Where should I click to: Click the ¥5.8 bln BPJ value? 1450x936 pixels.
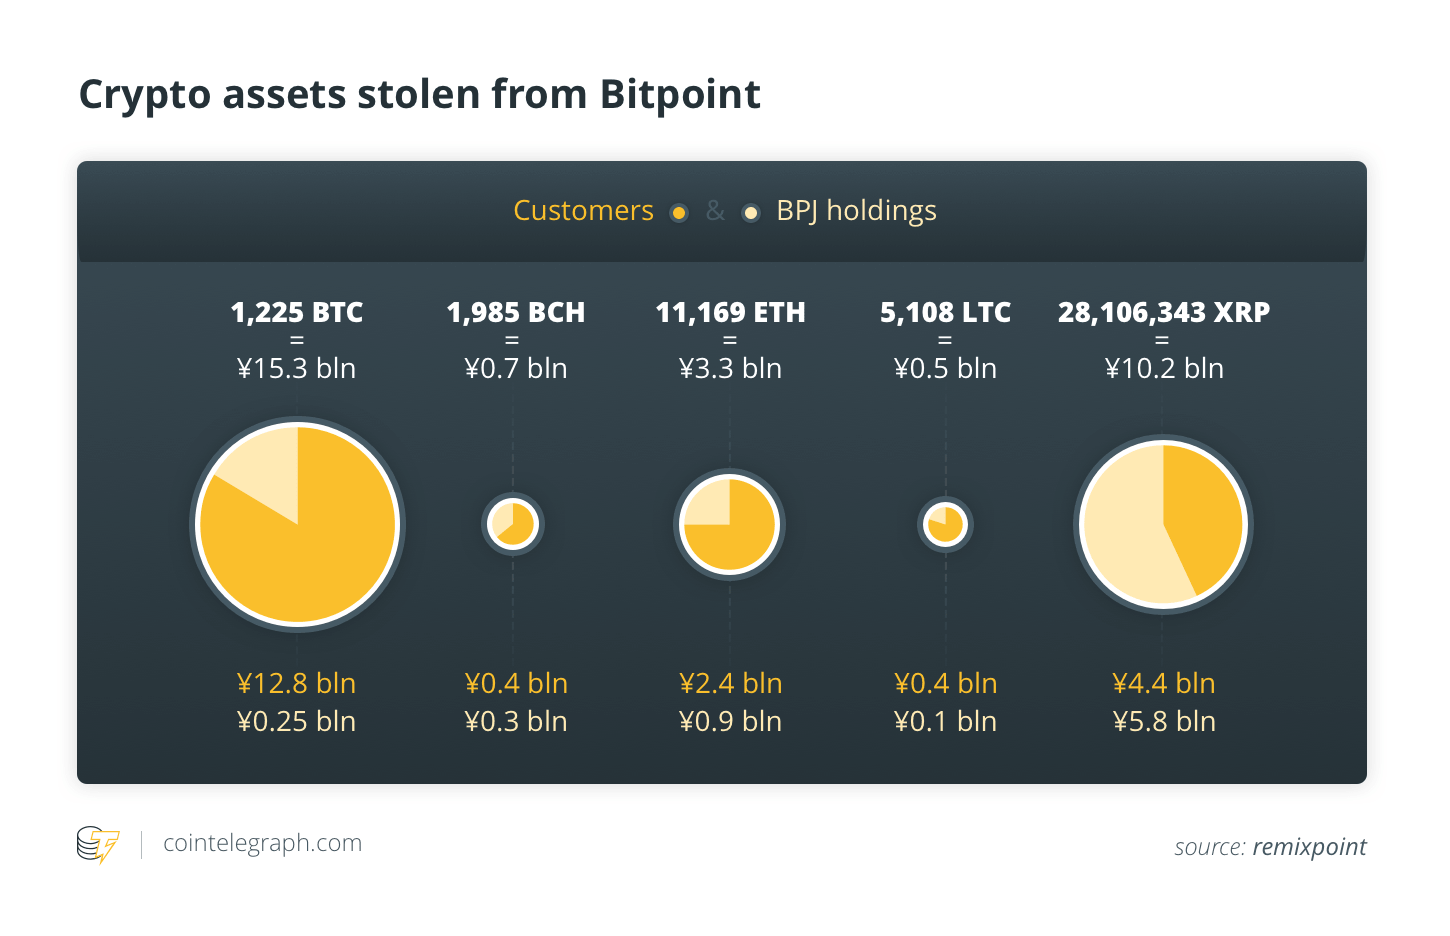tap(1164, 721)
